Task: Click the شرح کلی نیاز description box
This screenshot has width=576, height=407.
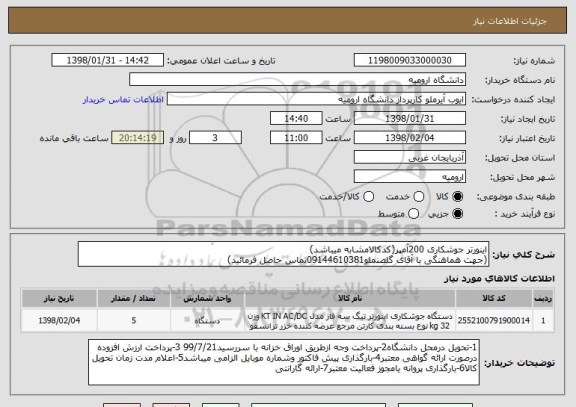Action: pyautogui.click(x=283, y=254)
